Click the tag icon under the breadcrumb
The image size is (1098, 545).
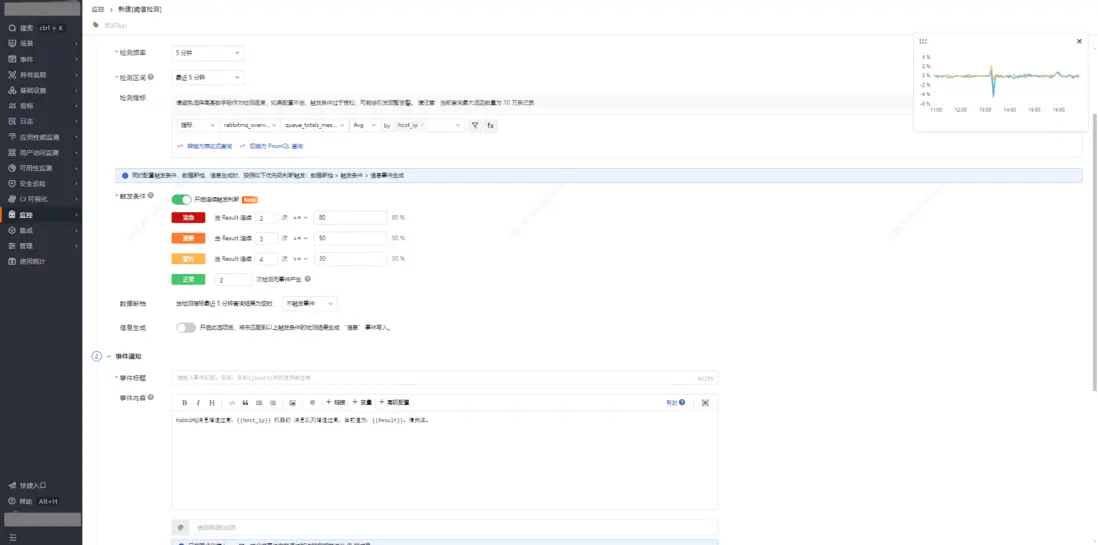[x=96, y=25]
